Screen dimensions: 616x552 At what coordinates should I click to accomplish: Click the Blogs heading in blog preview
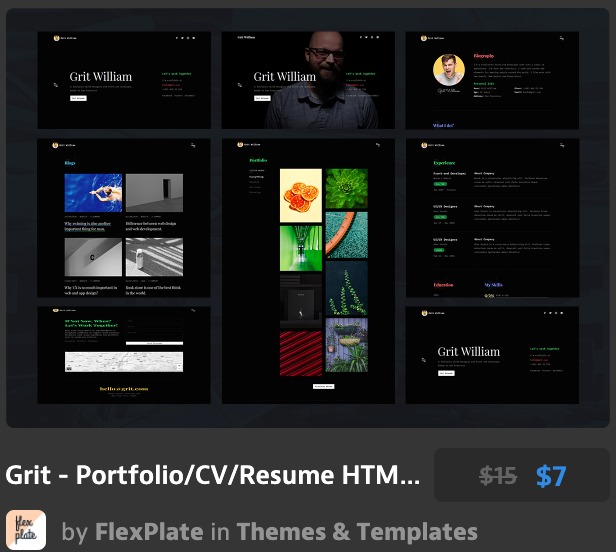(x=71, y=162)
